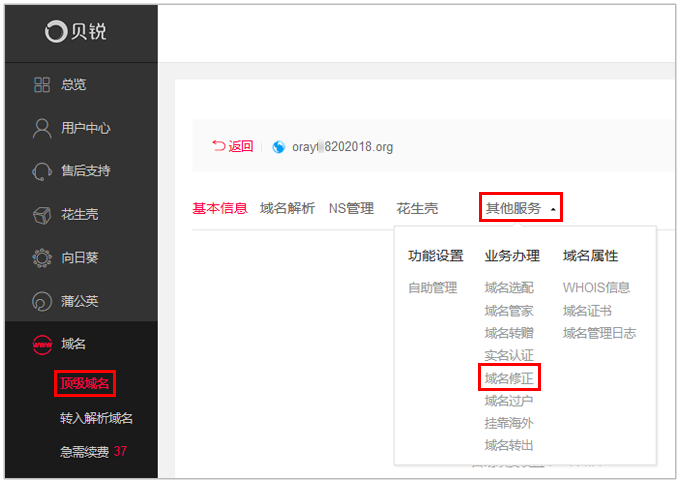Switch to the NS管理 tab
680x483 pixels.
[351, 208]
